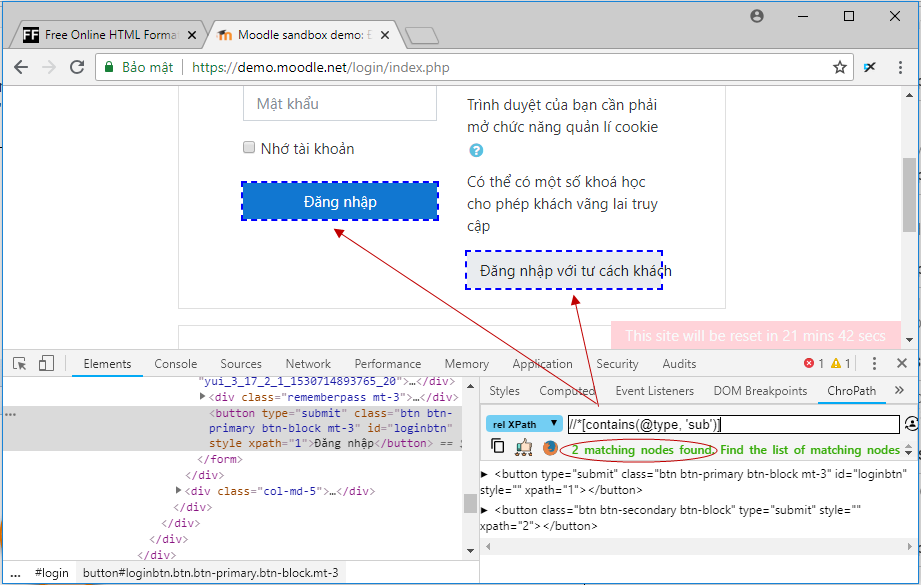The image size is (921, 585).
Task: Click the red error count icon
Action: [809, 364]
